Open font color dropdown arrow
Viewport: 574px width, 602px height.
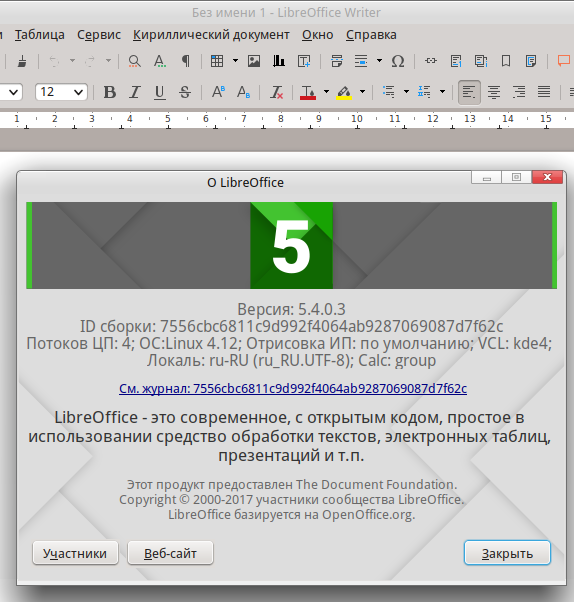(x=326, y=92)
